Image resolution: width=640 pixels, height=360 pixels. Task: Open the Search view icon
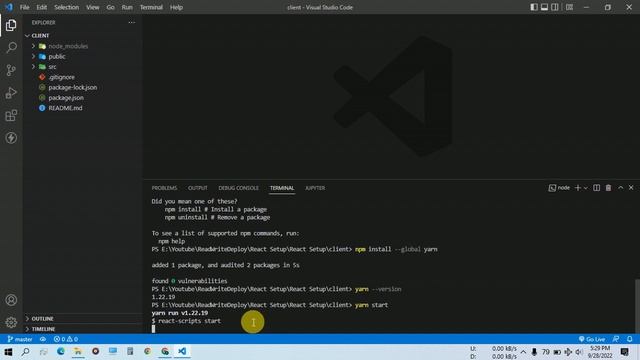[11, 48]
